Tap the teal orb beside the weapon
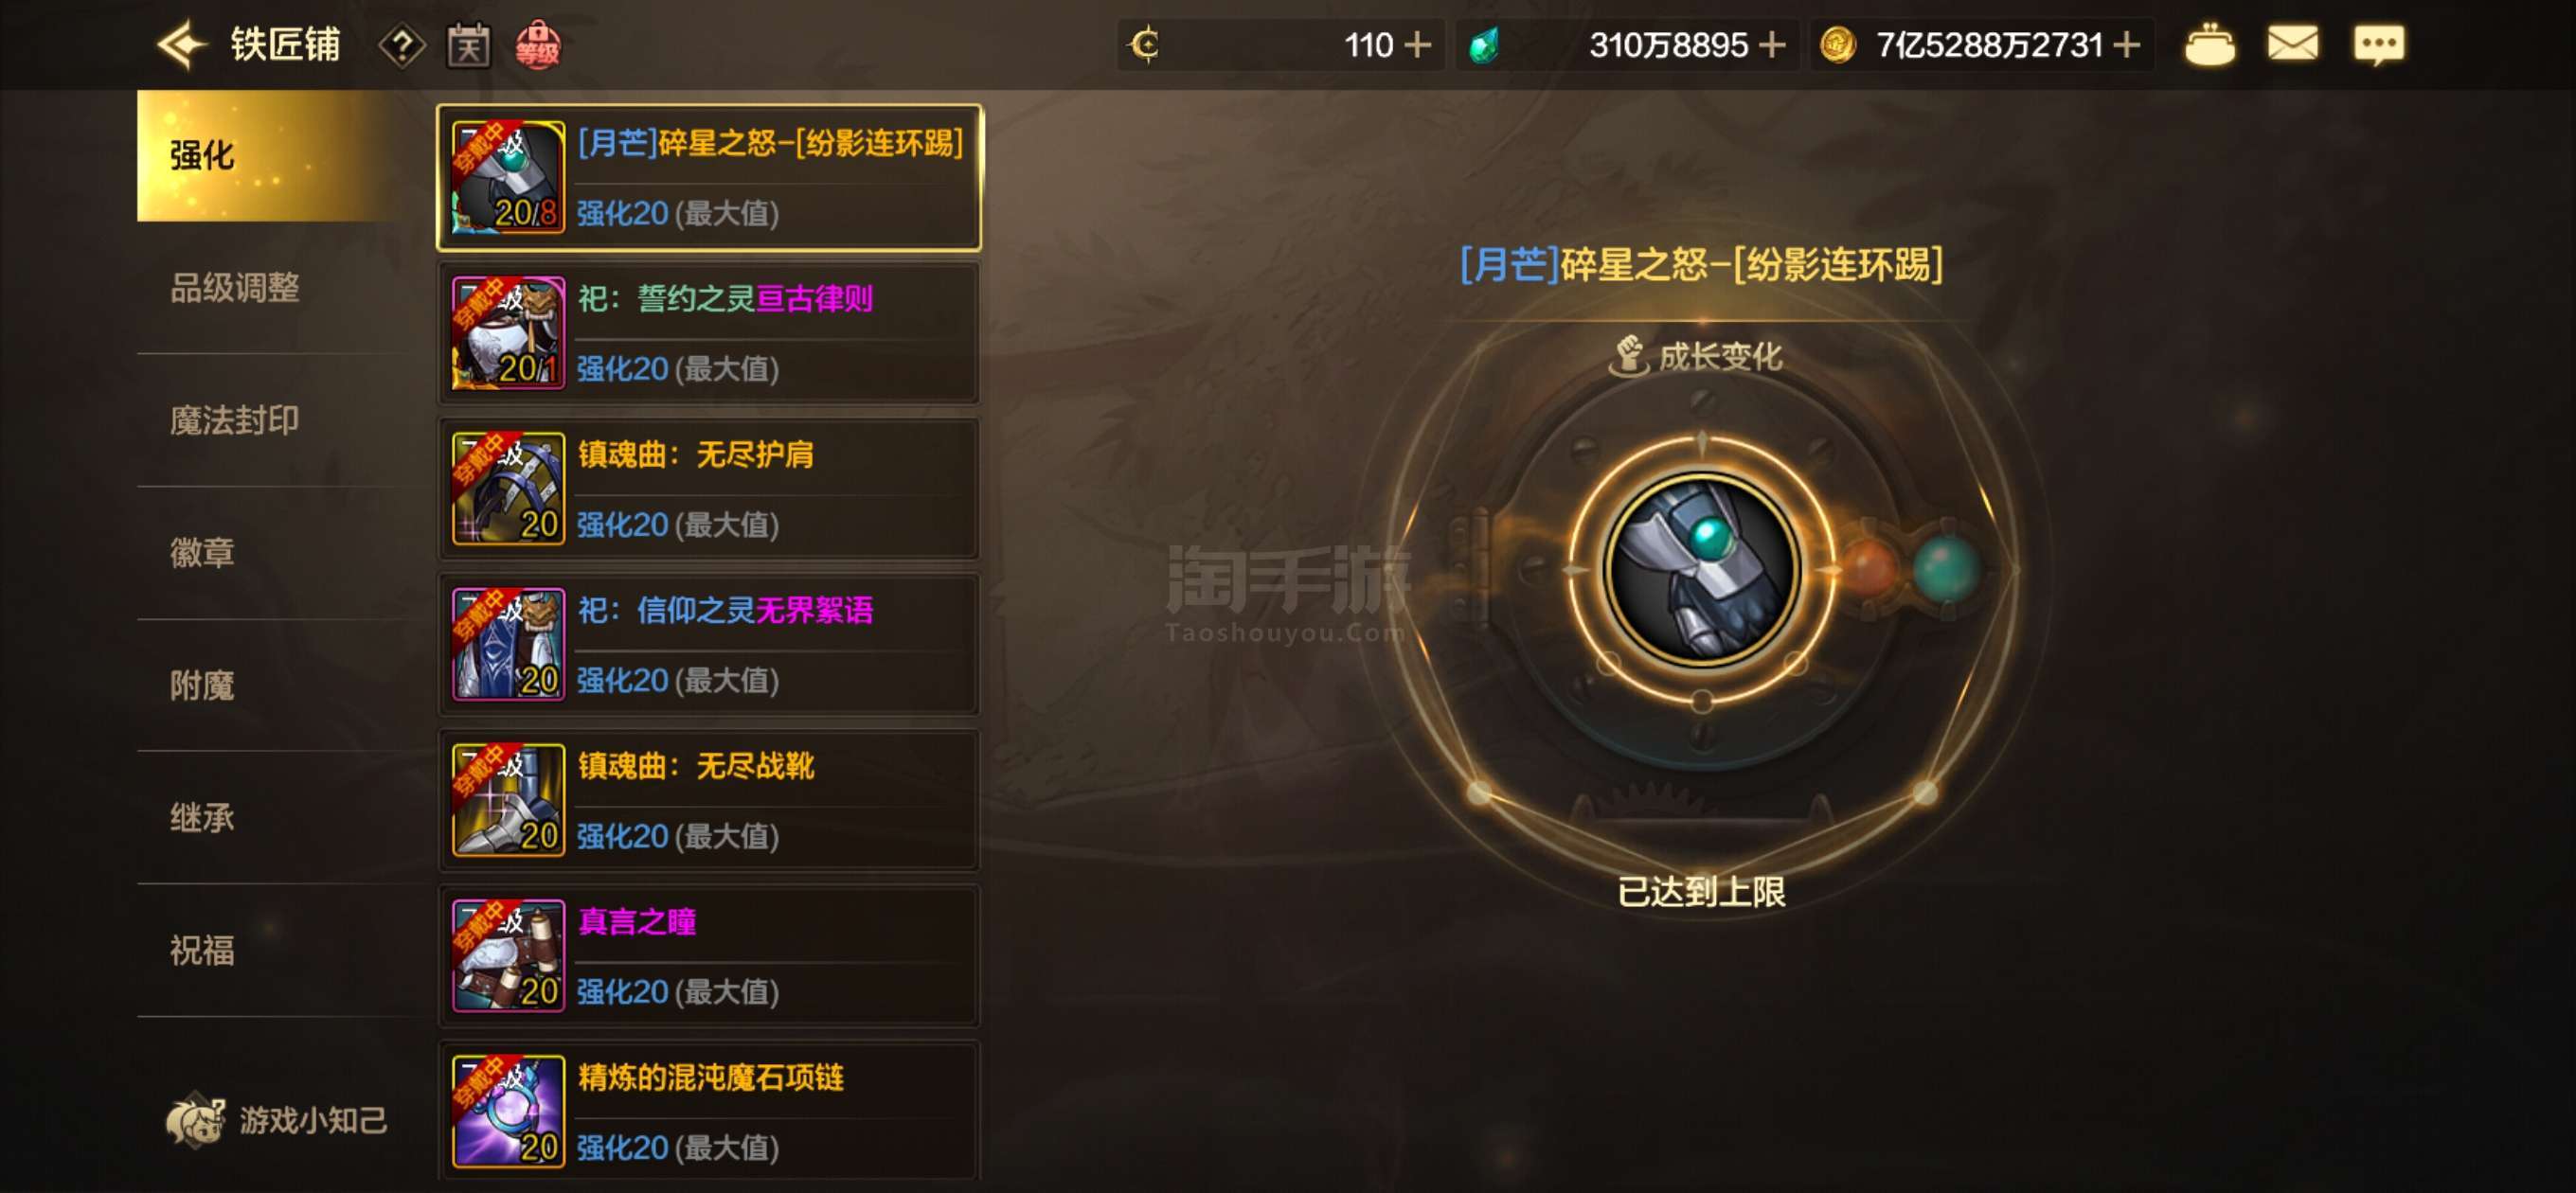Viewport: 2576px width, 1193px height. 1945,568
